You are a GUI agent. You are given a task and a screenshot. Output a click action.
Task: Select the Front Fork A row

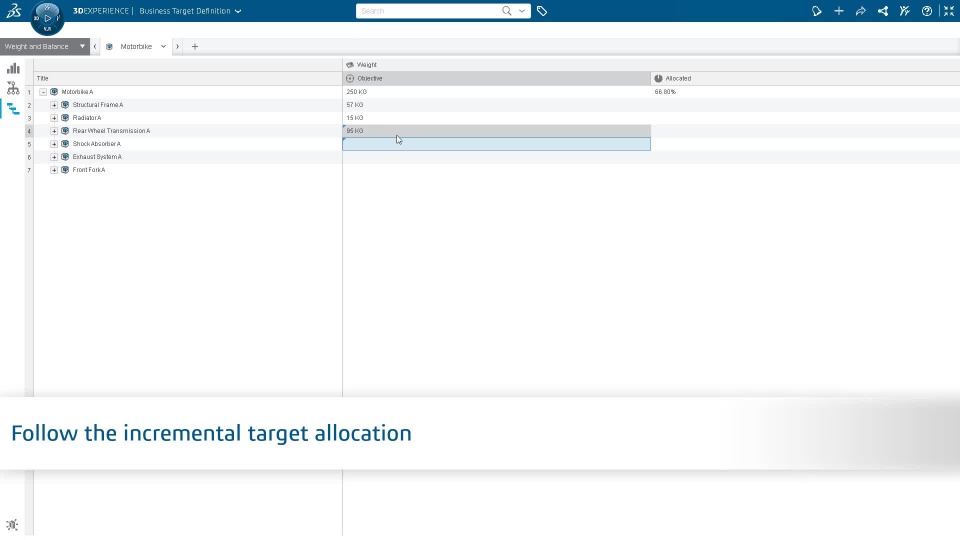88,170
